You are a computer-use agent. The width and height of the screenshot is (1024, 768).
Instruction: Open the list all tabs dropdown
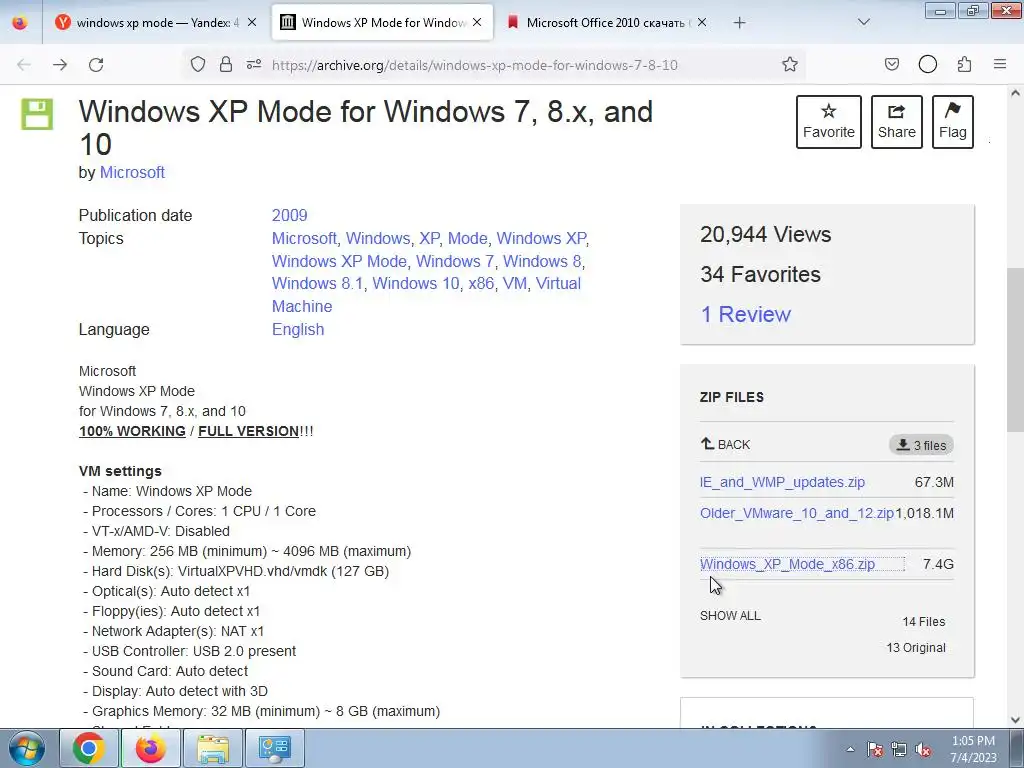[x=863, y=22]
